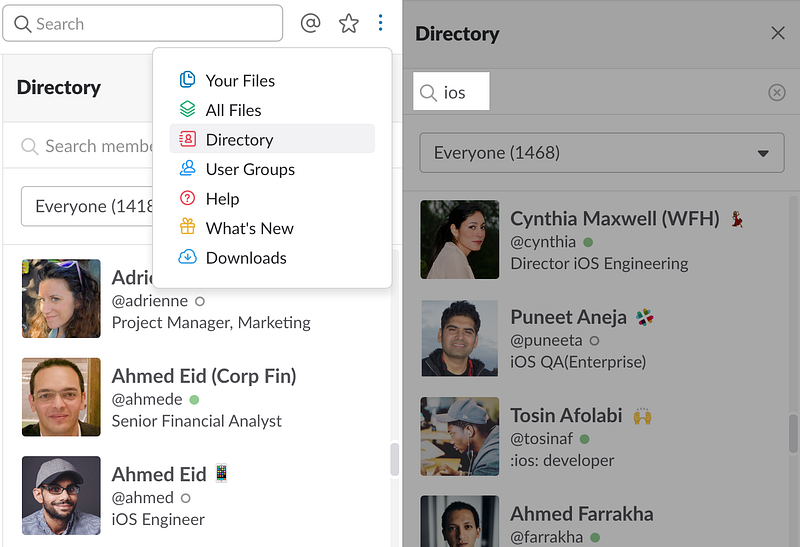Viewport: 800px width, 547px height.
Task: Open the Everyone (1418) filter in left panel
Action: point(87,206)
